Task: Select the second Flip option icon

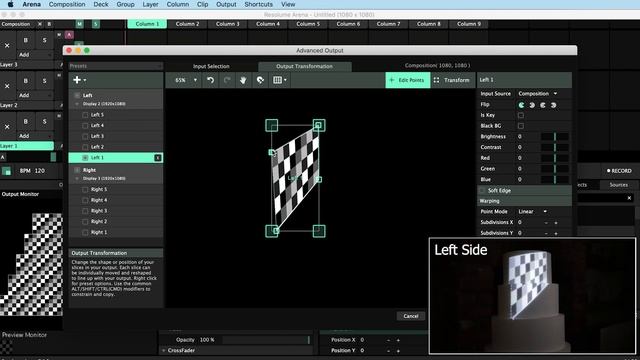Action: pyautogui.click(x=532, y=105)
